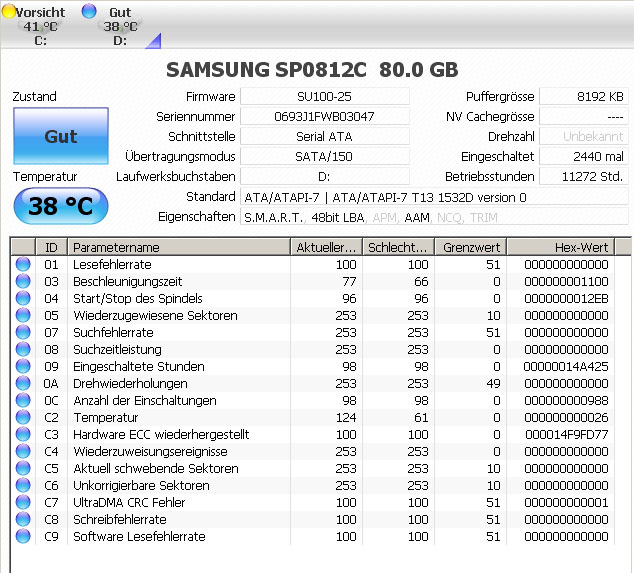Click the Puffergrösse field 8192 KB
This screenshot has height=573, width=634.
584,96
